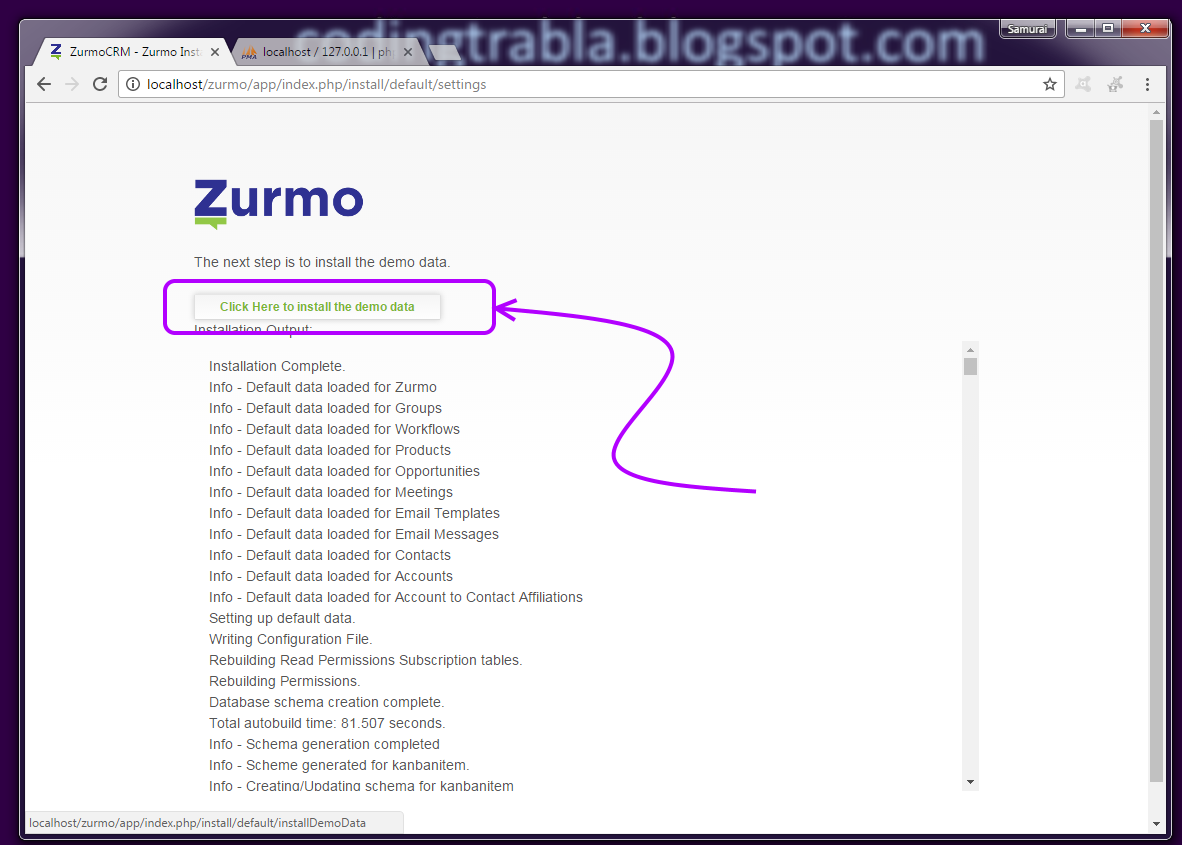Open Chrome's three-dot menu
The height and width of the screenshot is (845, 1182).
(x=1147, y=84)
